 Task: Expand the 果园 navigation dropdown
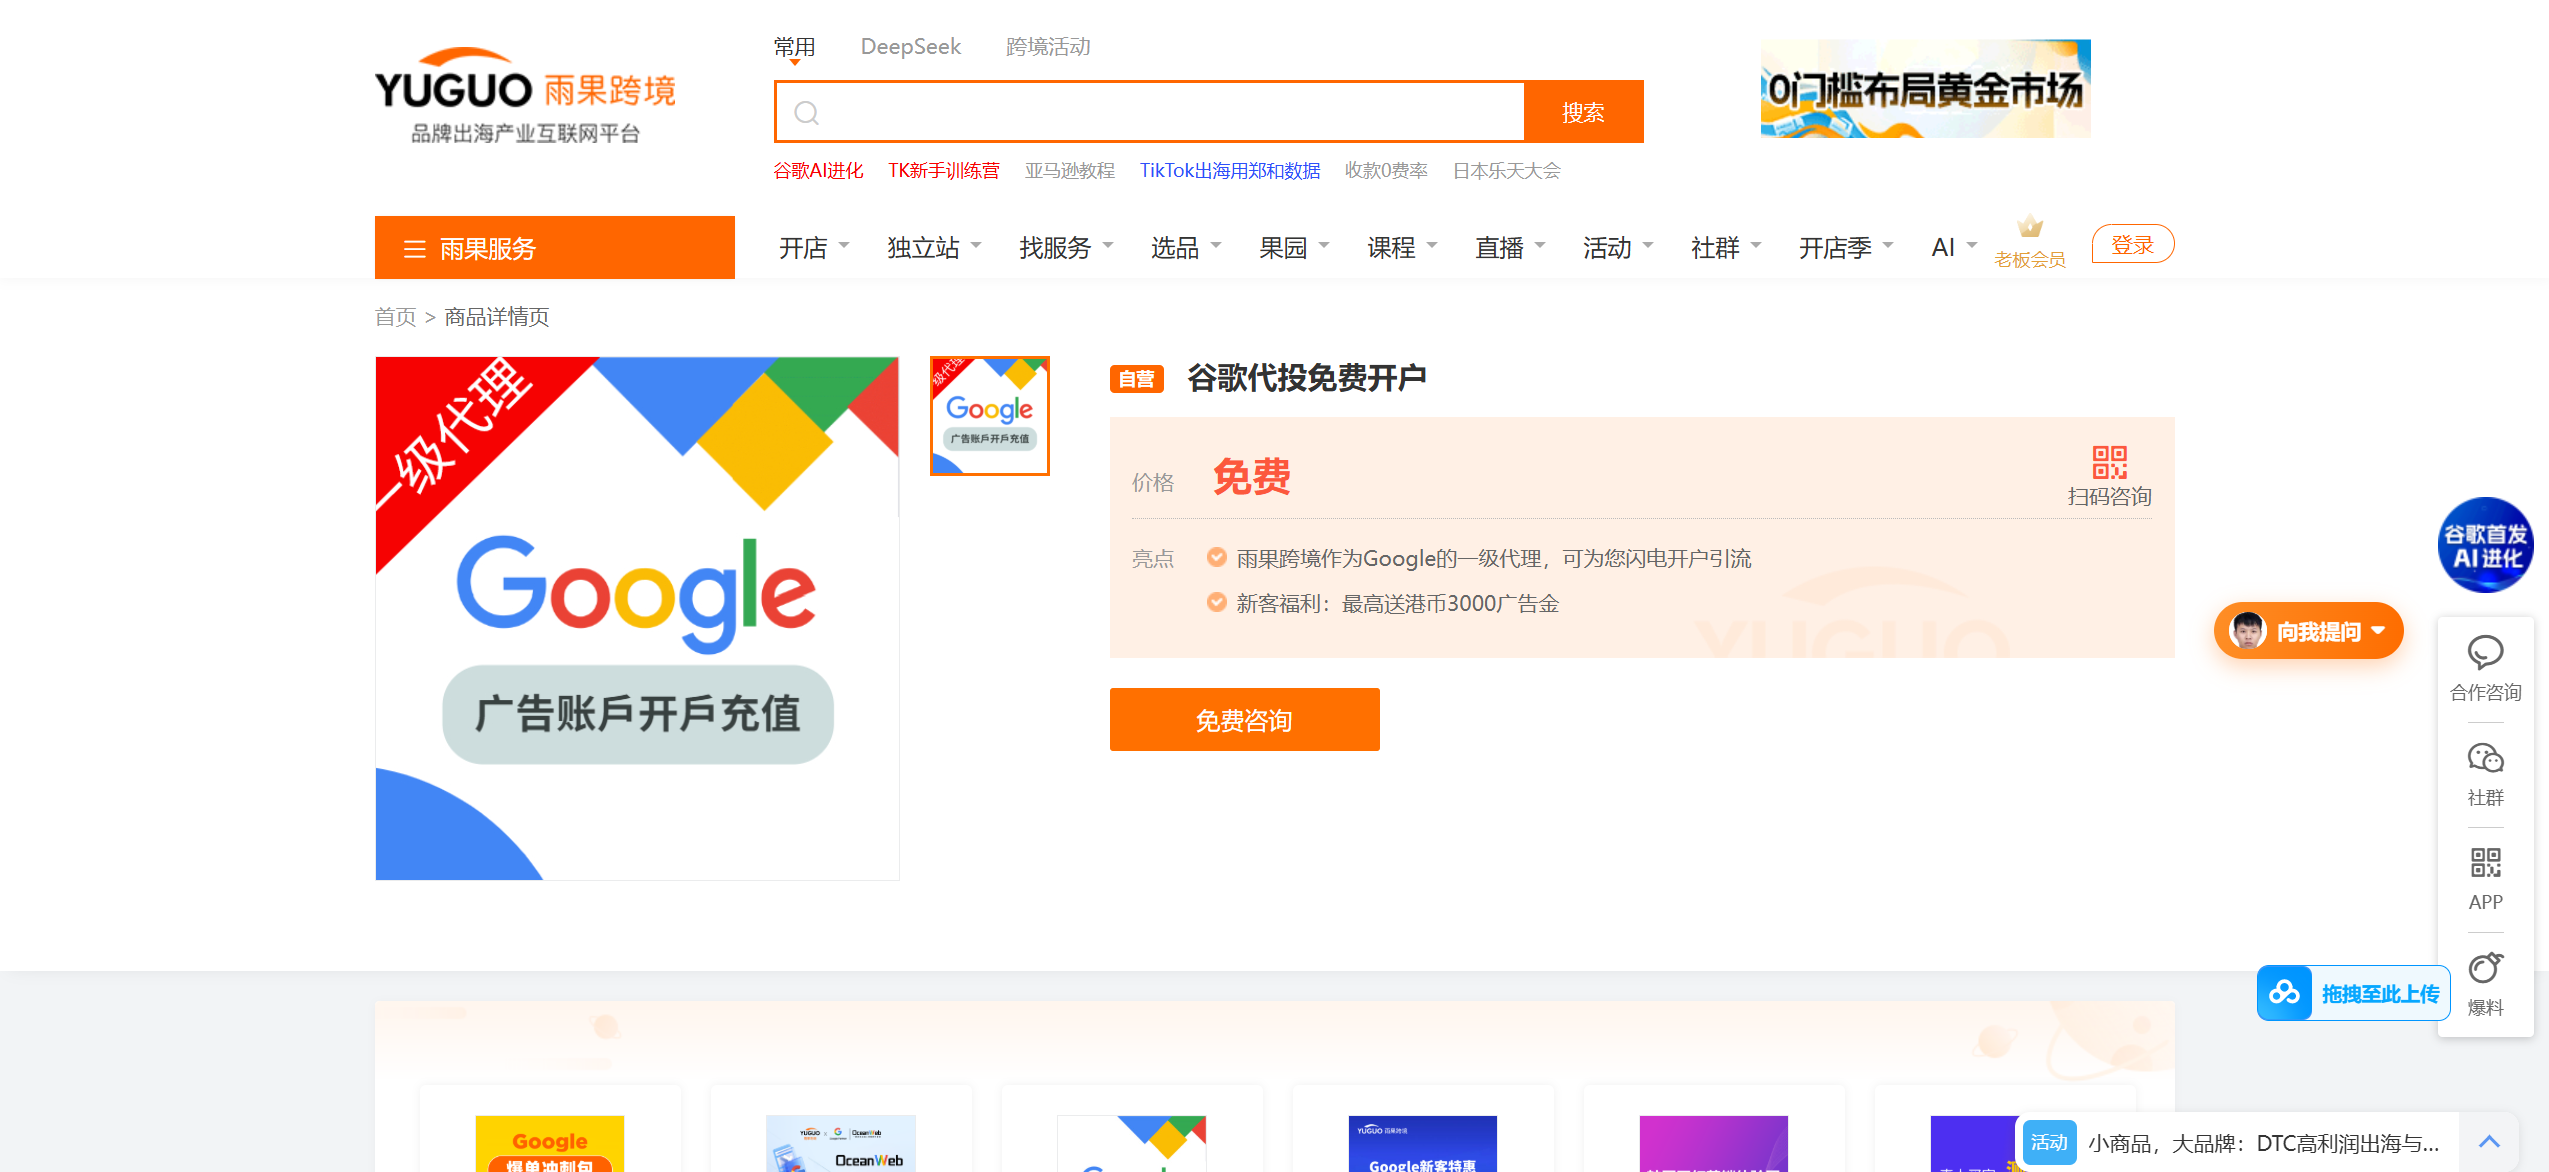coord(1295,247)
